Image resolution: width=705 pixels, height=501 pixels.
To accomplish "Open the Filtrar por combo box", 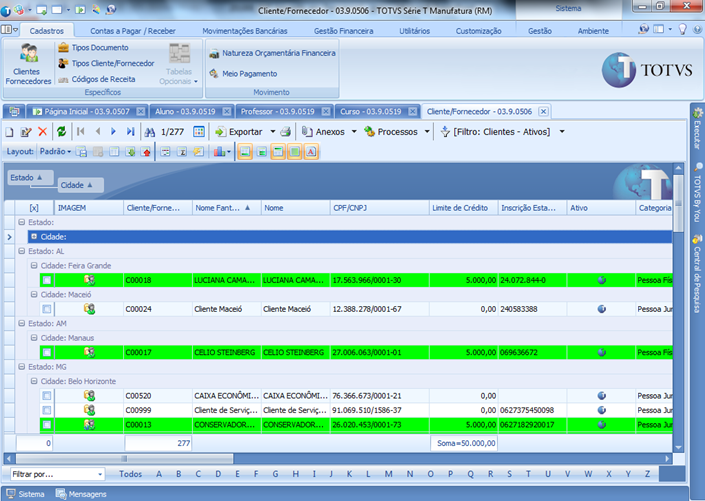I will [58, 474].
